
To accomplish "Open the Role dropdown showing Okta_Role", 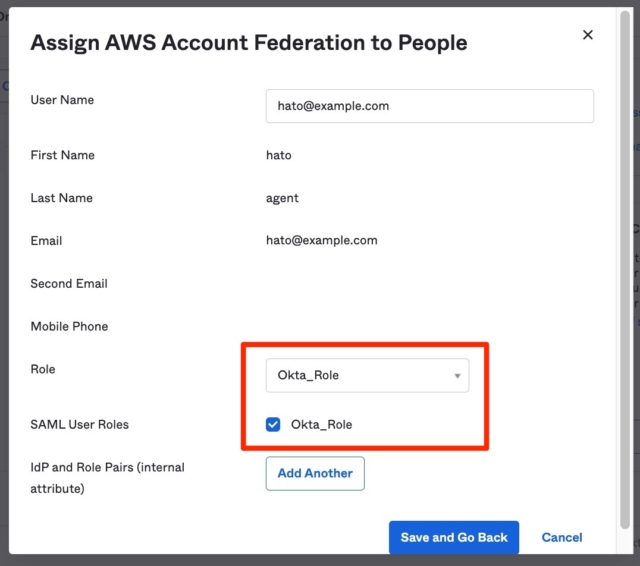I will [x=367, y=375].
